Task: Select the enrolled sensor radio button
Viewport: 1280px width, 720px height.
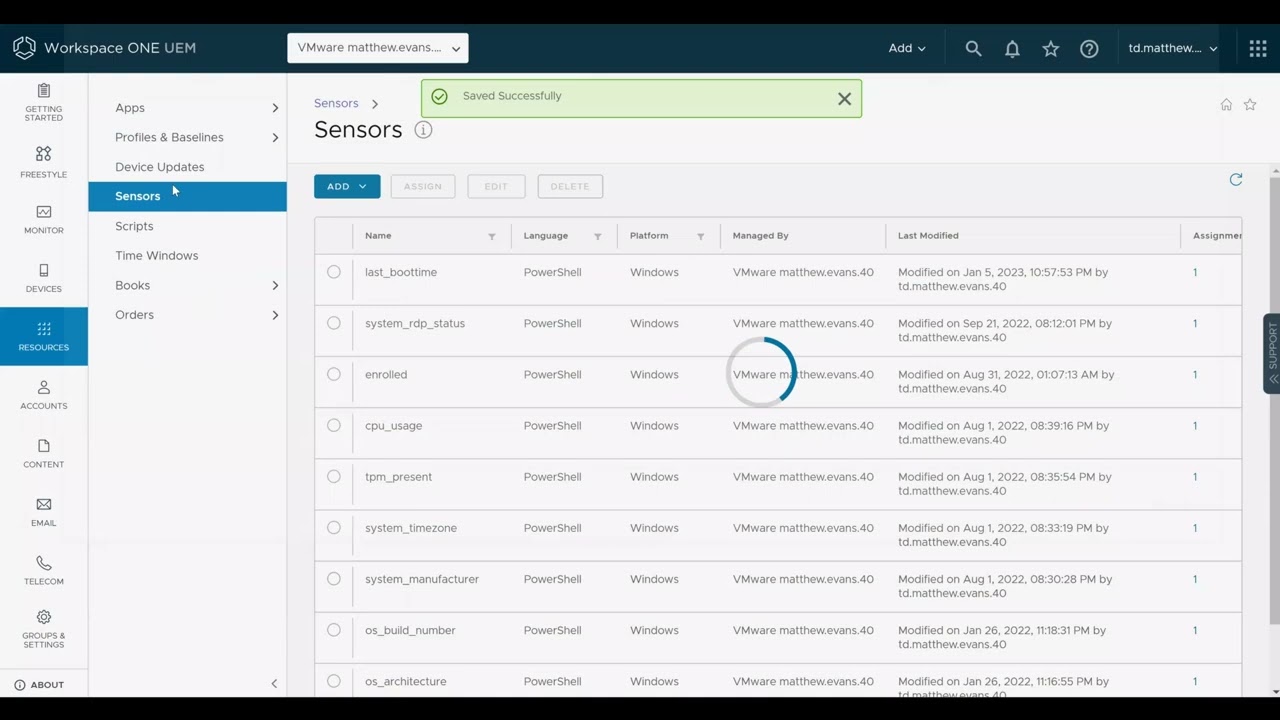Action: (334, 374)
